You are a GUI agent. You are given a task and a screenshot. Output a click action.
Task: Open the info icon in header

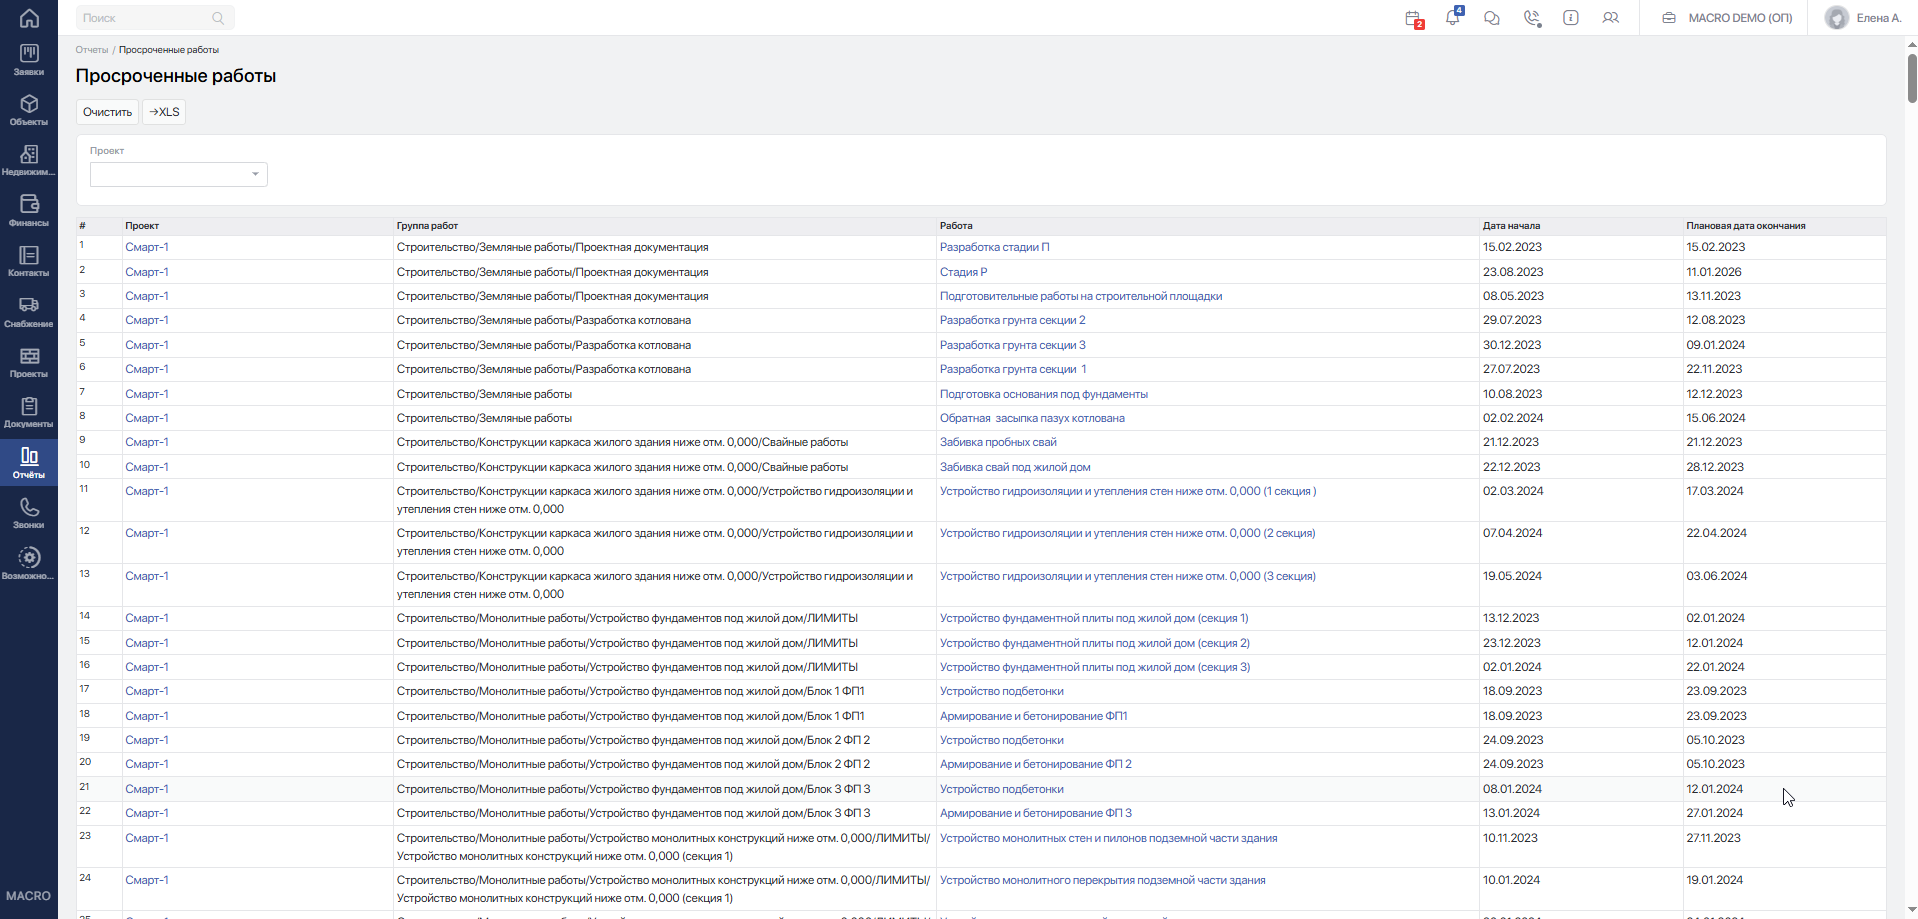click(1571, 18)
